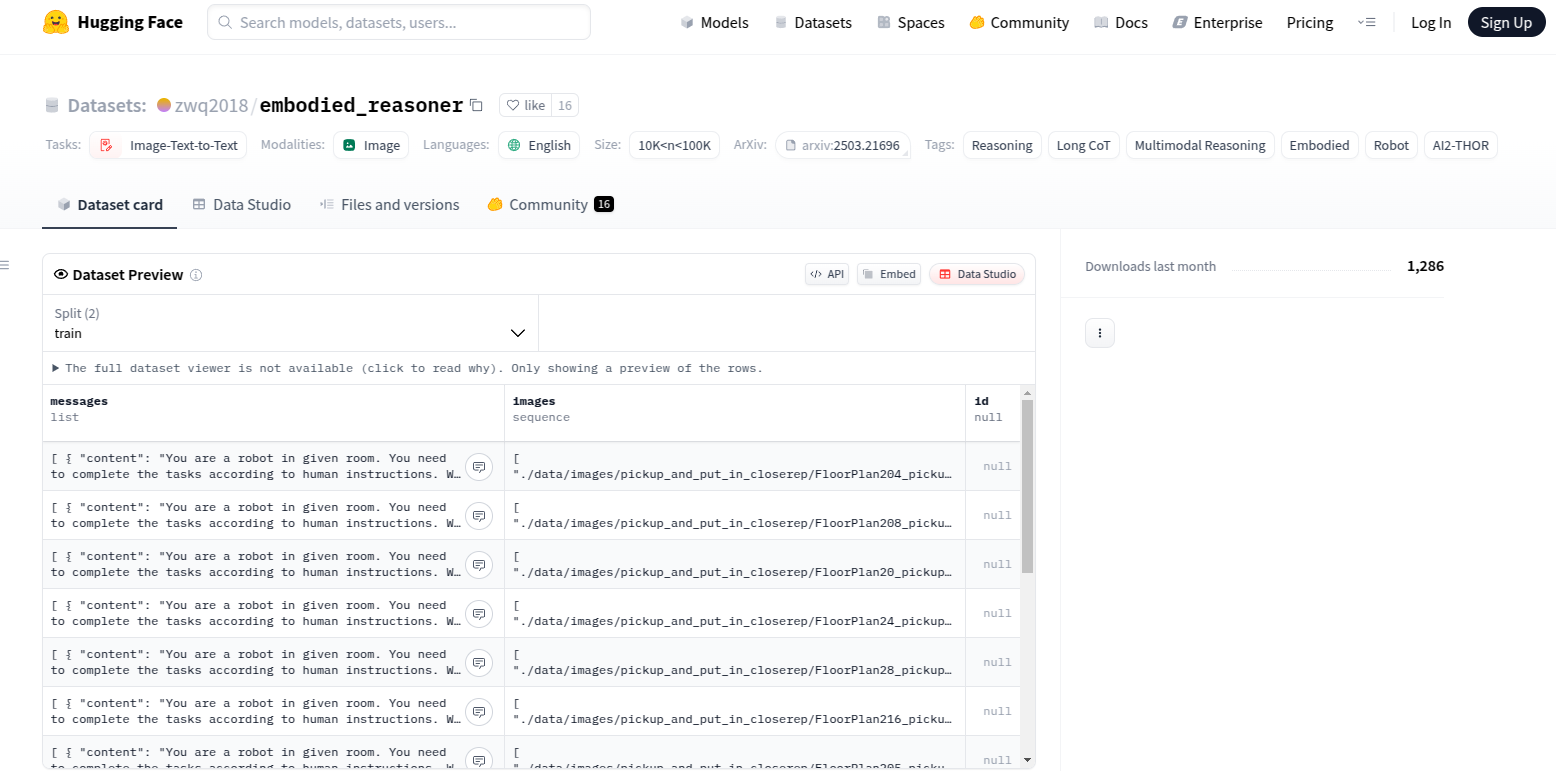
Task: Click the scrollbar up arrow in preview table
Action: point(1027,392)
